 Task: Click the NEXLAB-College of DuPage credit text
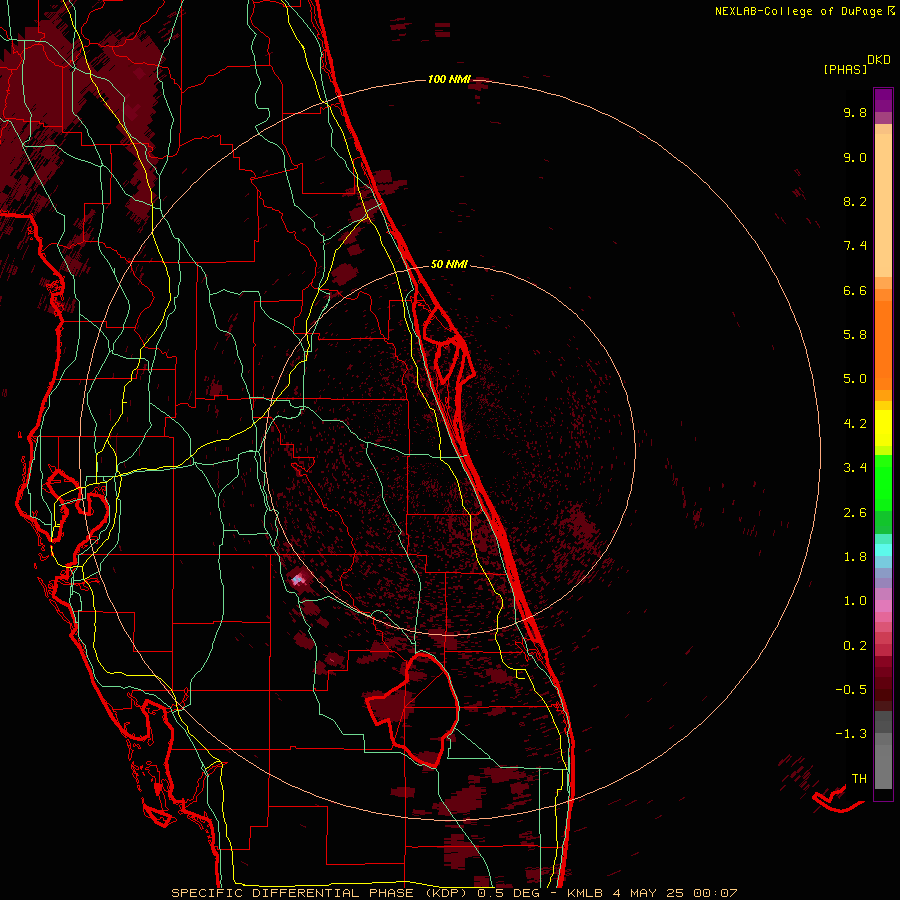[x=798, y=11]
